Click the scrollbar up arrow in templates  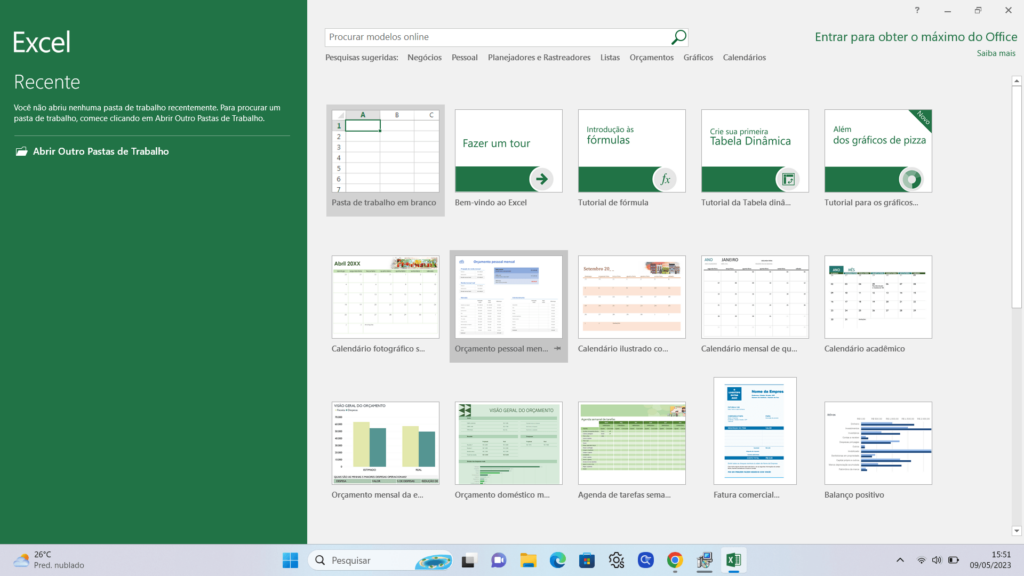tap(1017, 81)
